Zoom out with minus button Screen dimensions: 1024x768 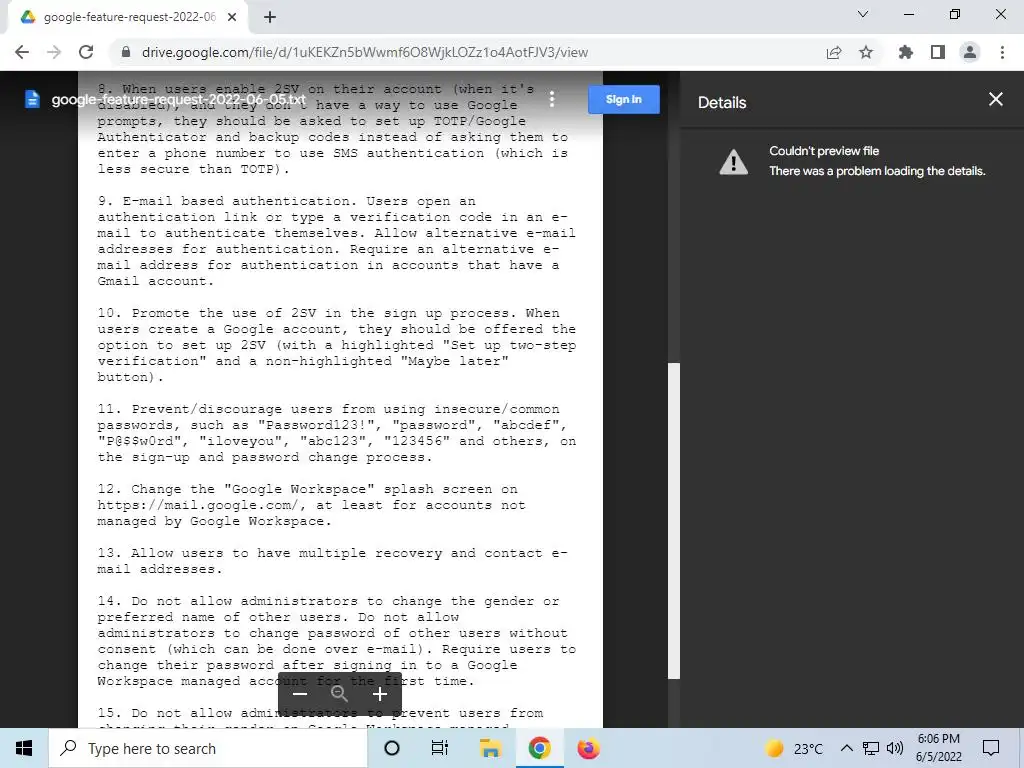(300, 694)
